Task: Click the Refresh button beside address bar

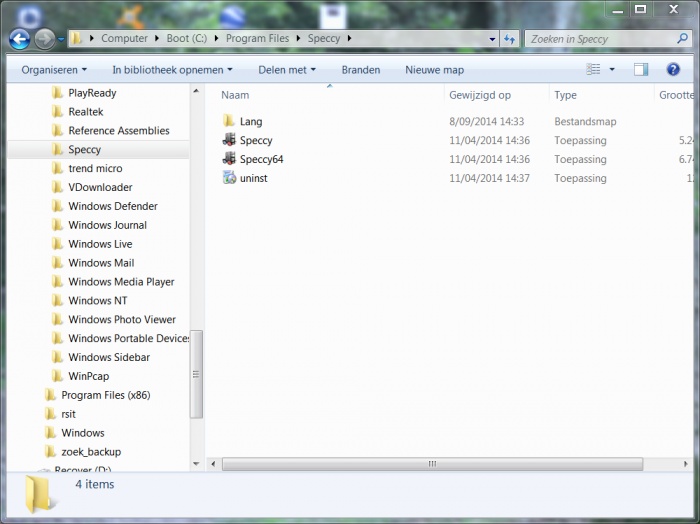Action: click(510, 39)
